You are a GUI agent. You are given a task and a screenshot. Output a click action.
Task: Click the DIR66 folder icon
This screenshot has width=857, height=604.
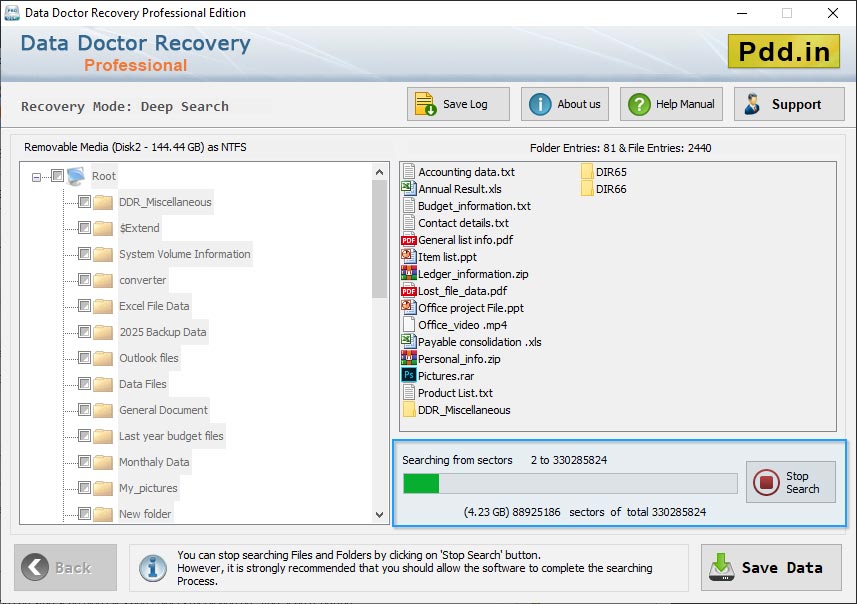pyautogui.click(x=587, y=189)
